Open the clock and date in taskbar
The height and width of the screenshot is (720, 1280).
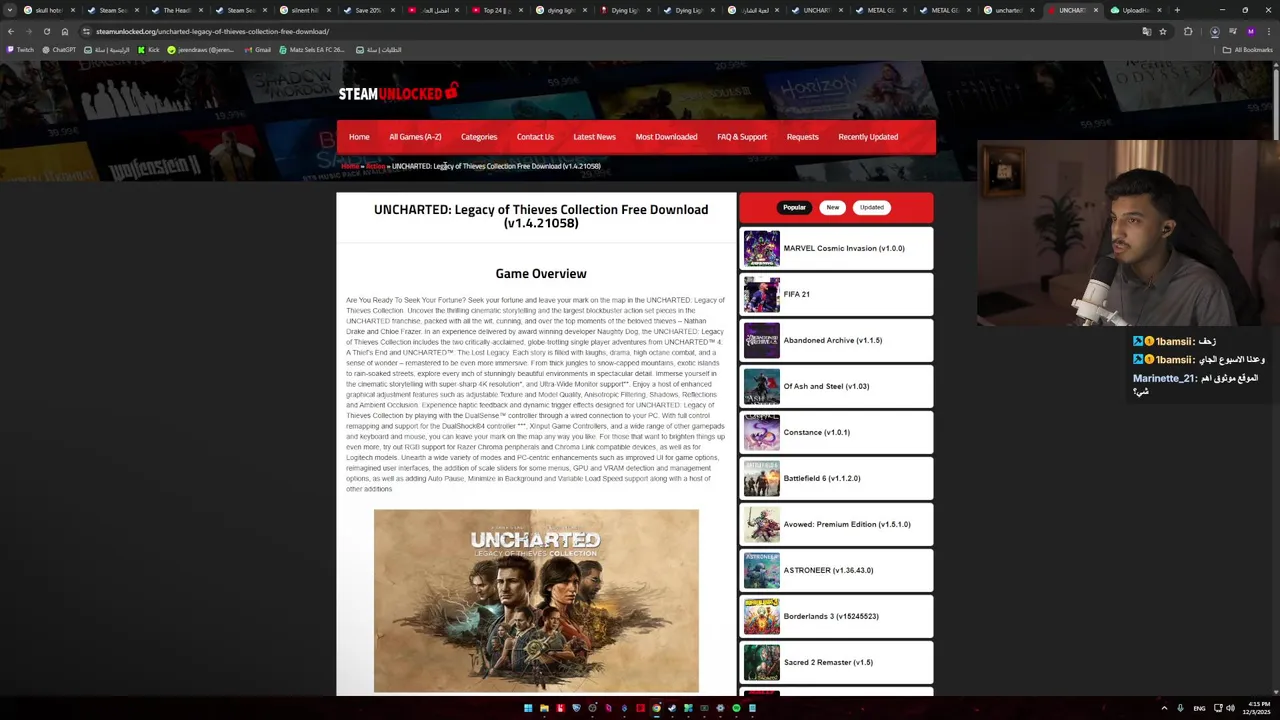point(1256,708)
